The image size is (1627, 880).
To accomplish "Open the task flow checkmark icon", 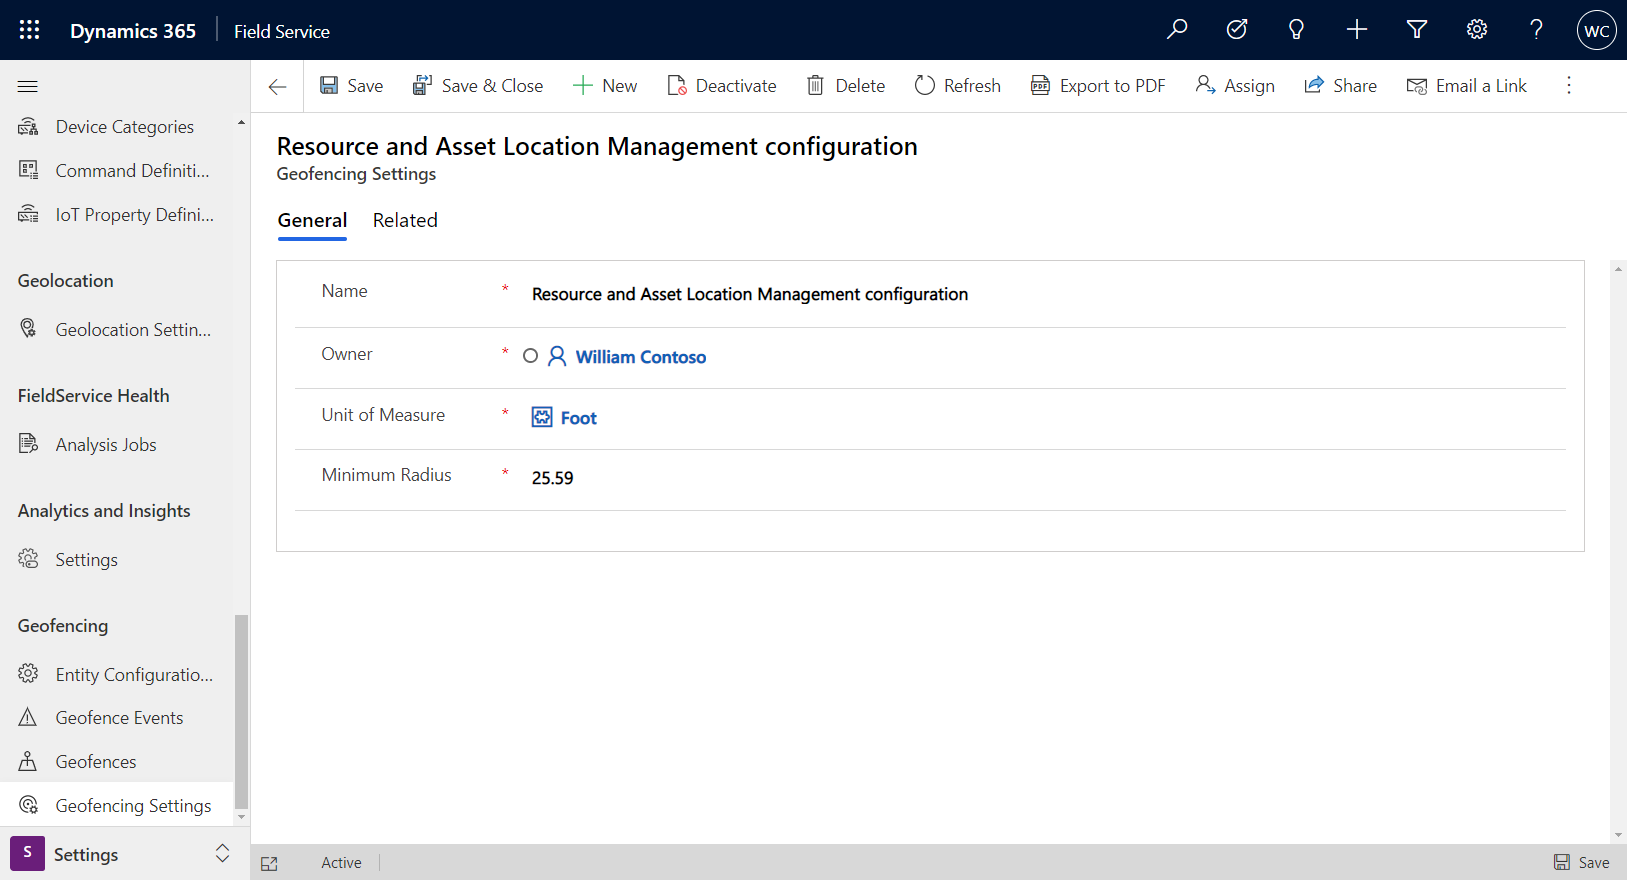I will 1237,29.
